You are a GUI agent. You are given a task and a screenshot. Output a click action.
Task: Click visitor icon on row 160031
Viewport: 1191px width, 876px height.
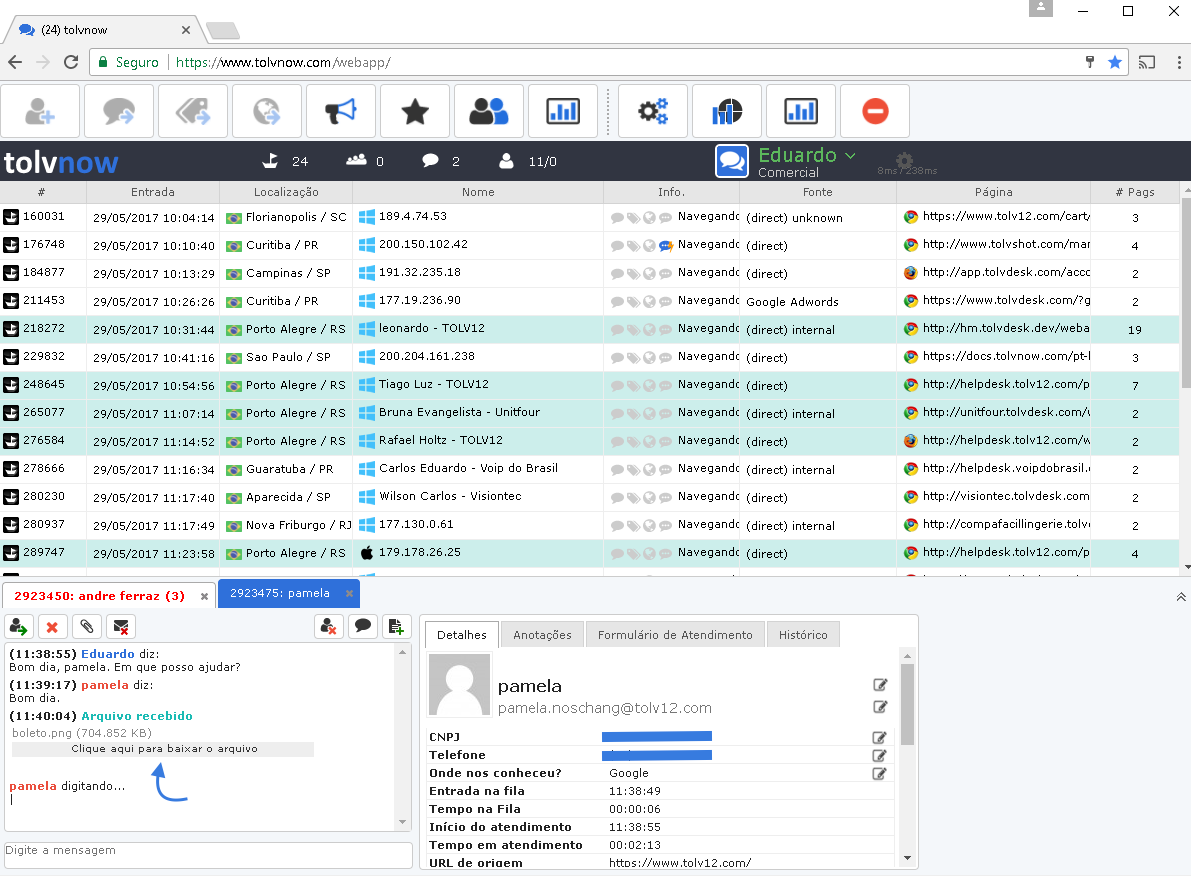pos(11,217)
